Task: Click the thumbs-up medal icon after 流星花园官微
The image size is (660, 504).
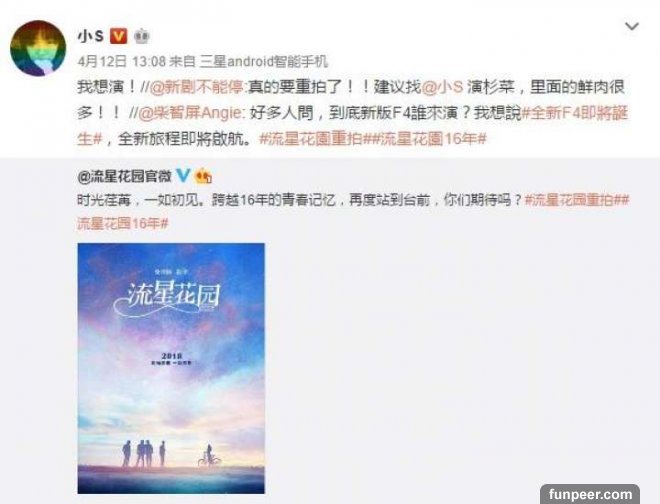Action: (203, 176)
